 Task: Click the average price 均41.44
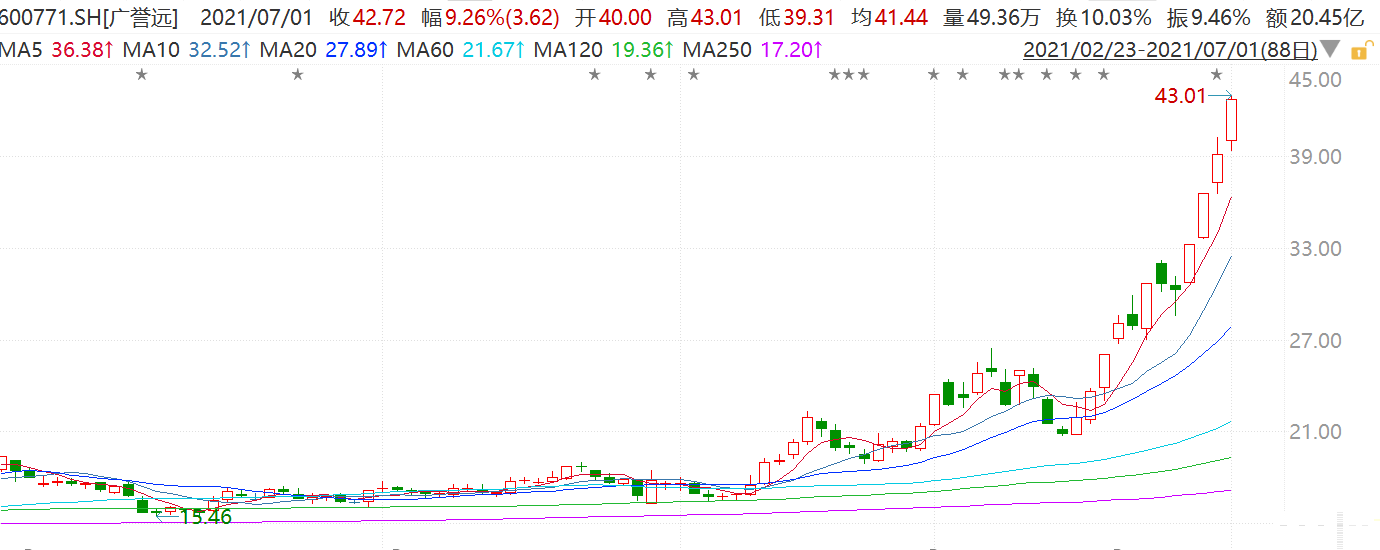[889, 18]
